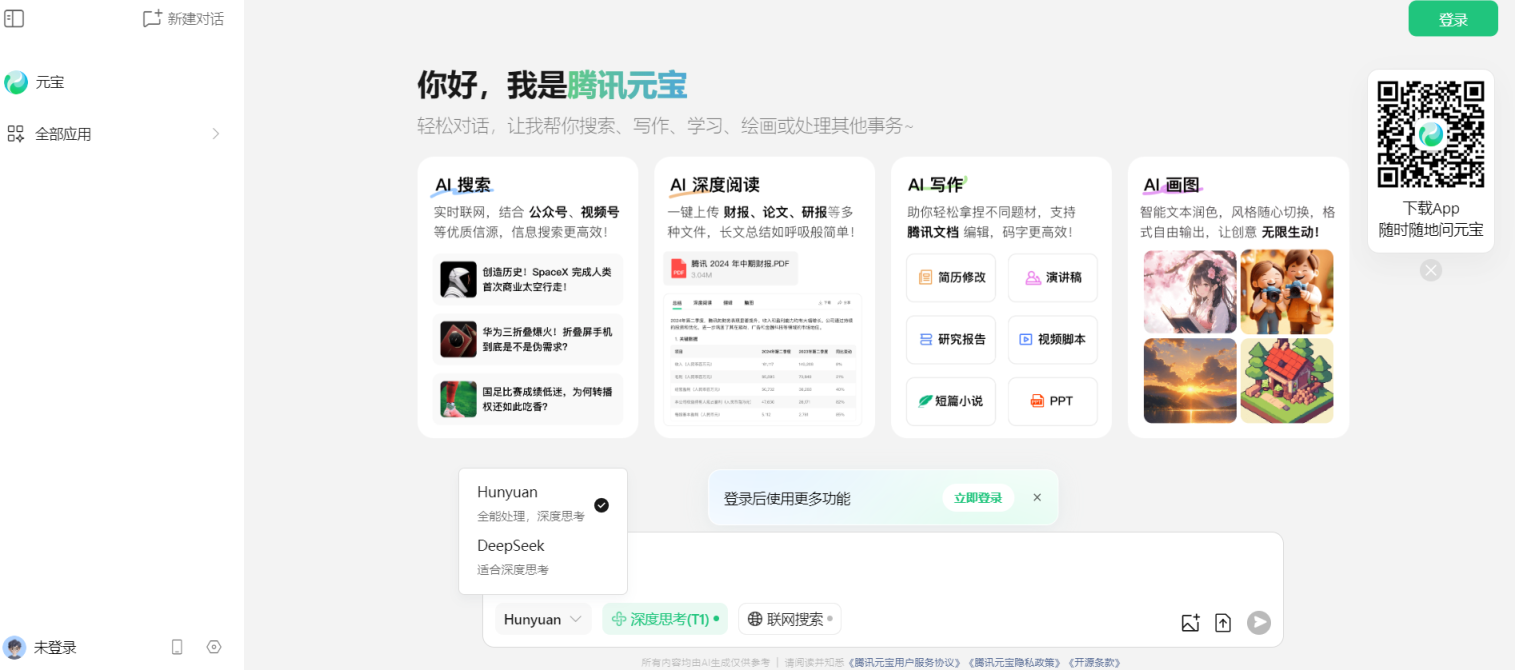Click the file upload icon in input bar

coord(1222,622)
